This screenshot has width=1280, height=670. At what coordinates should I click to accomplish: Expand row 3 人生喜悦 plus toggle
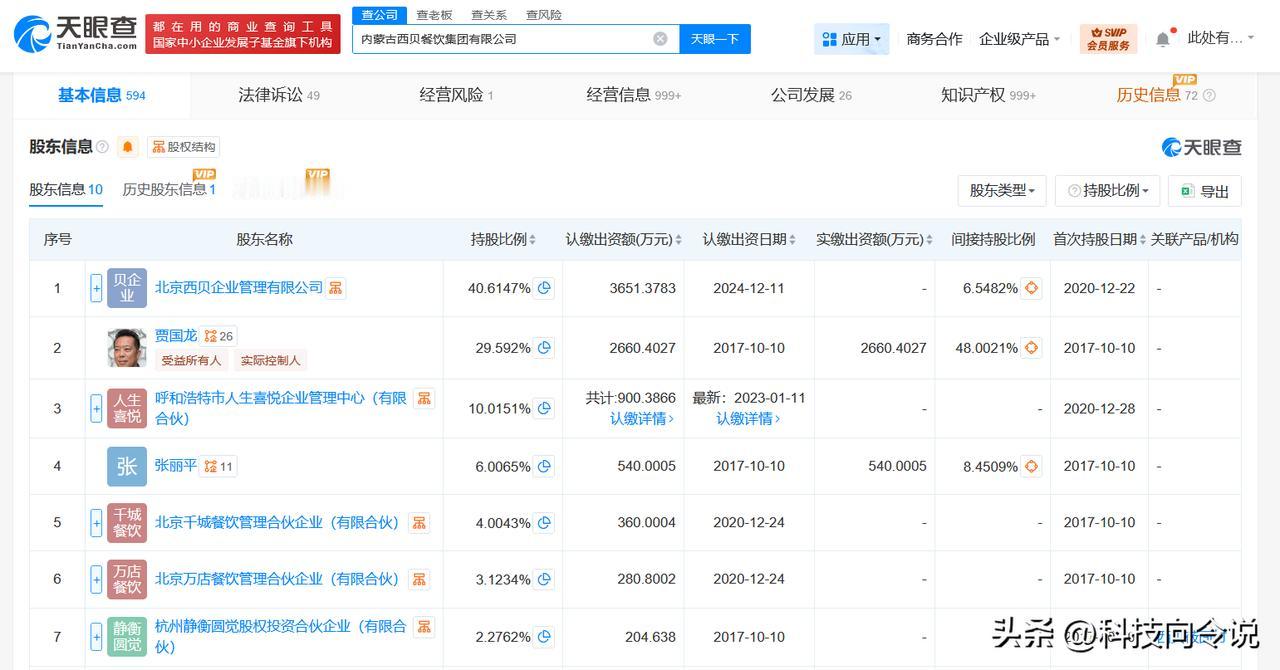pos(97,408)
